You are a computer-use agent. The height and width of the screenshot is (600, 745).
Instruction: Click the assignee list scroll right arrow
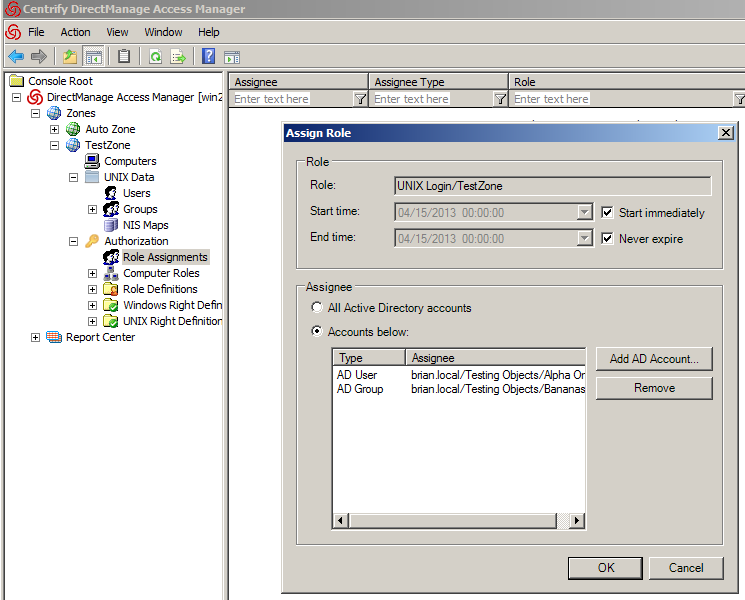pyautogui.click(x=577, y=521)
